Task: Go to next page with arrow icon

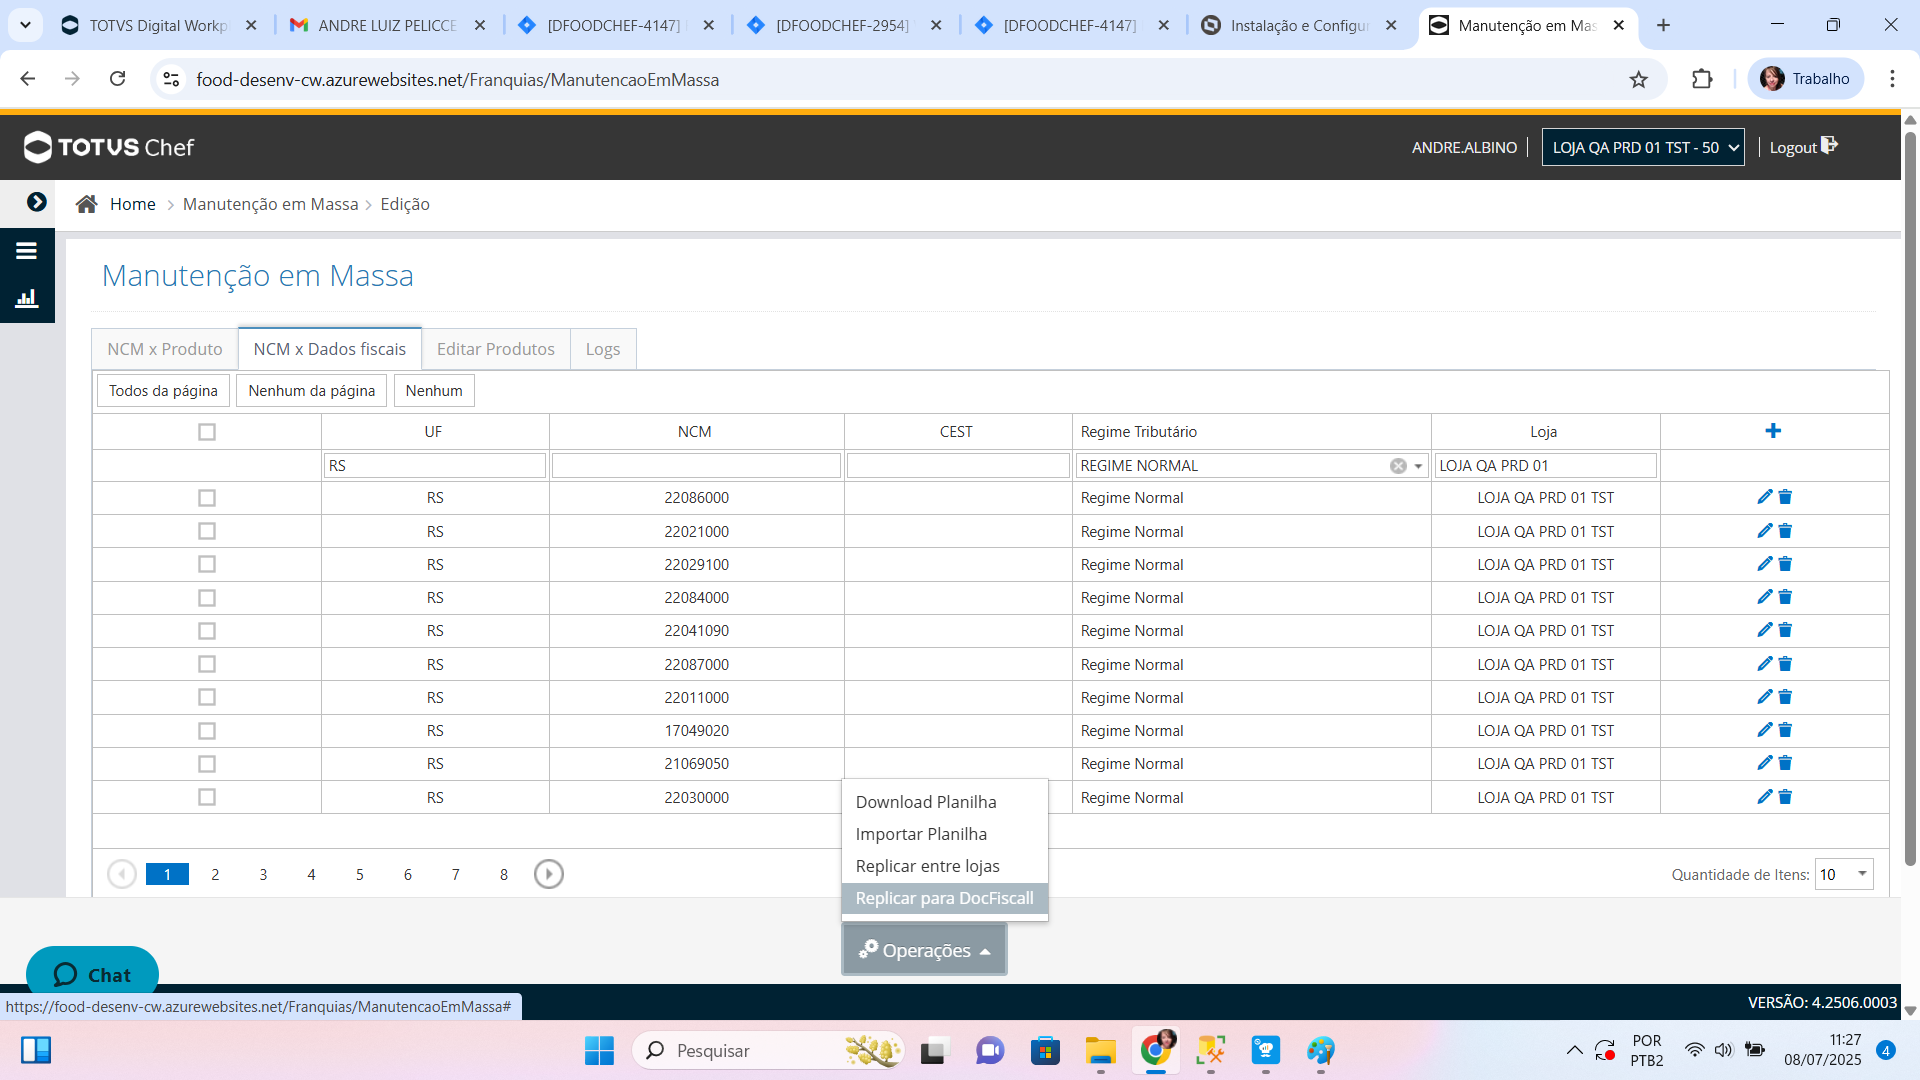Action: coord(548,874)
